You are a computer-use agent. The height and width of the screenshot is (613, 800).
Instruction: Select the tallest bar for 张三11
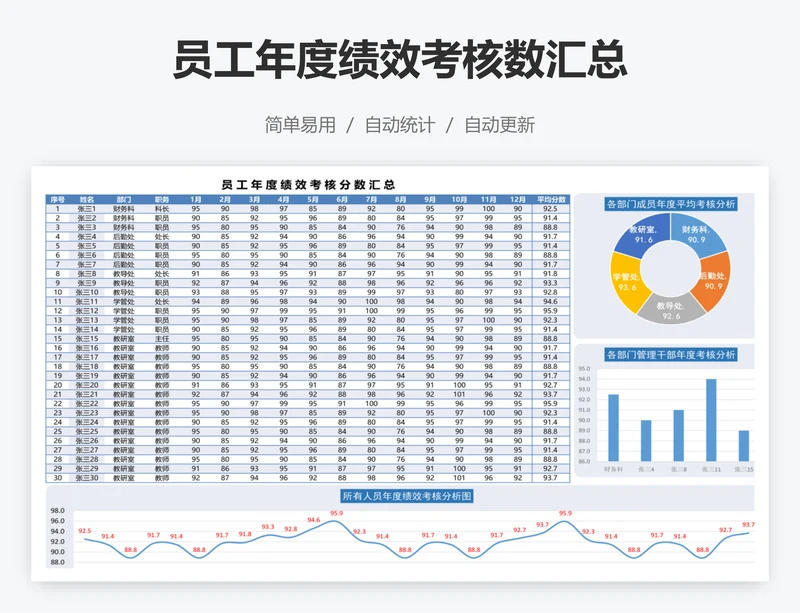coord(711,419)
